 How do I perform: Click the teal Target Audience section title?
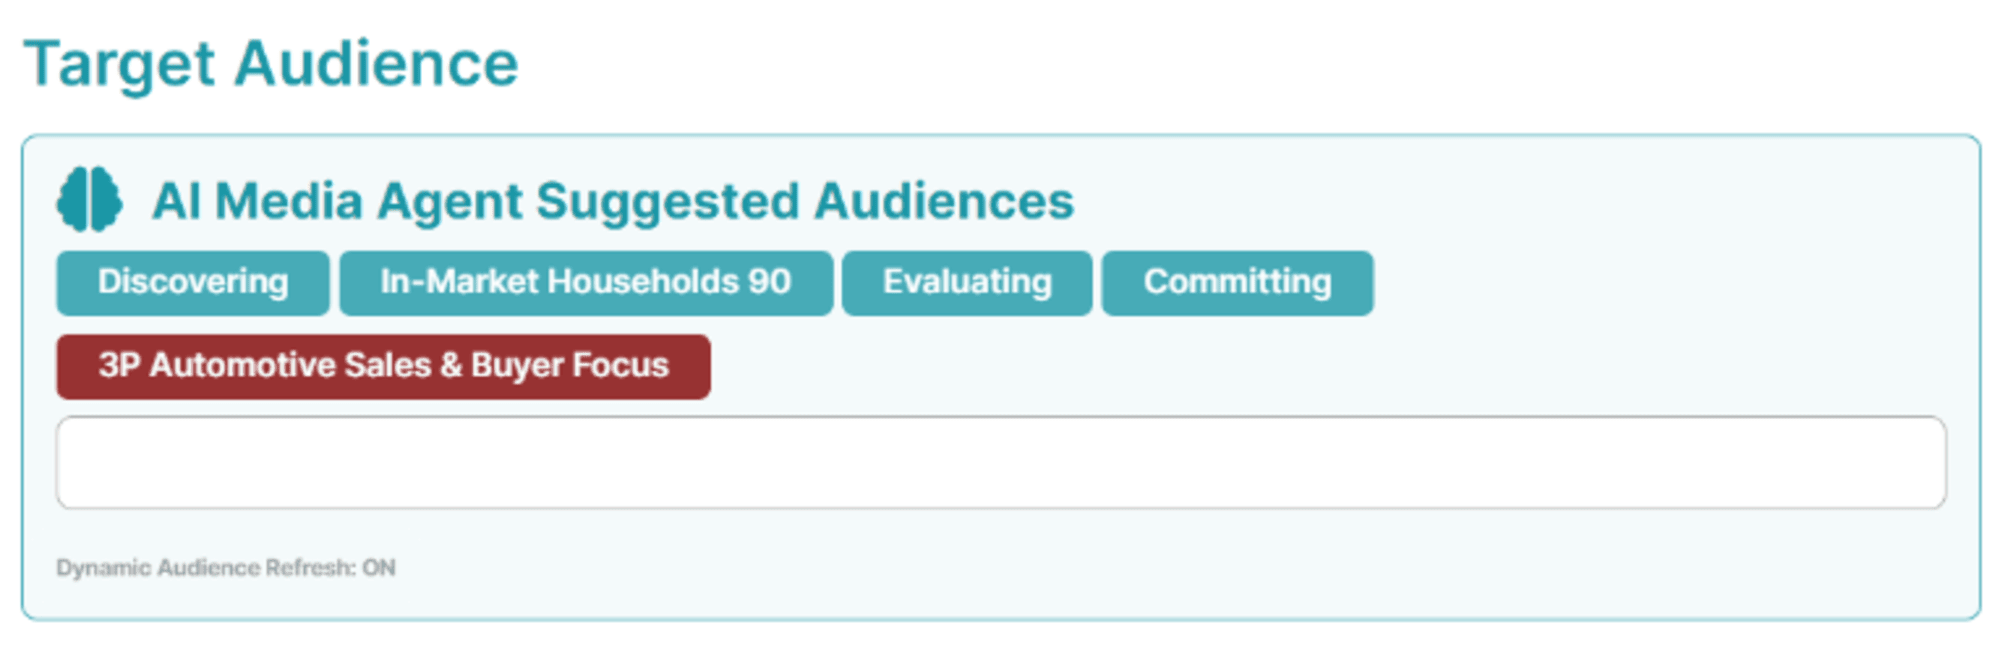click(x=271, y=64)
